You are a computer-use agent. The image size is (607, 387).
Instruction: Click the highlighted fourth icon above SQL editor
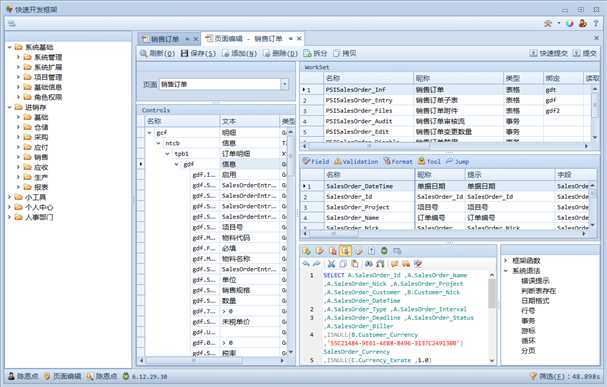tap(345, 251)
